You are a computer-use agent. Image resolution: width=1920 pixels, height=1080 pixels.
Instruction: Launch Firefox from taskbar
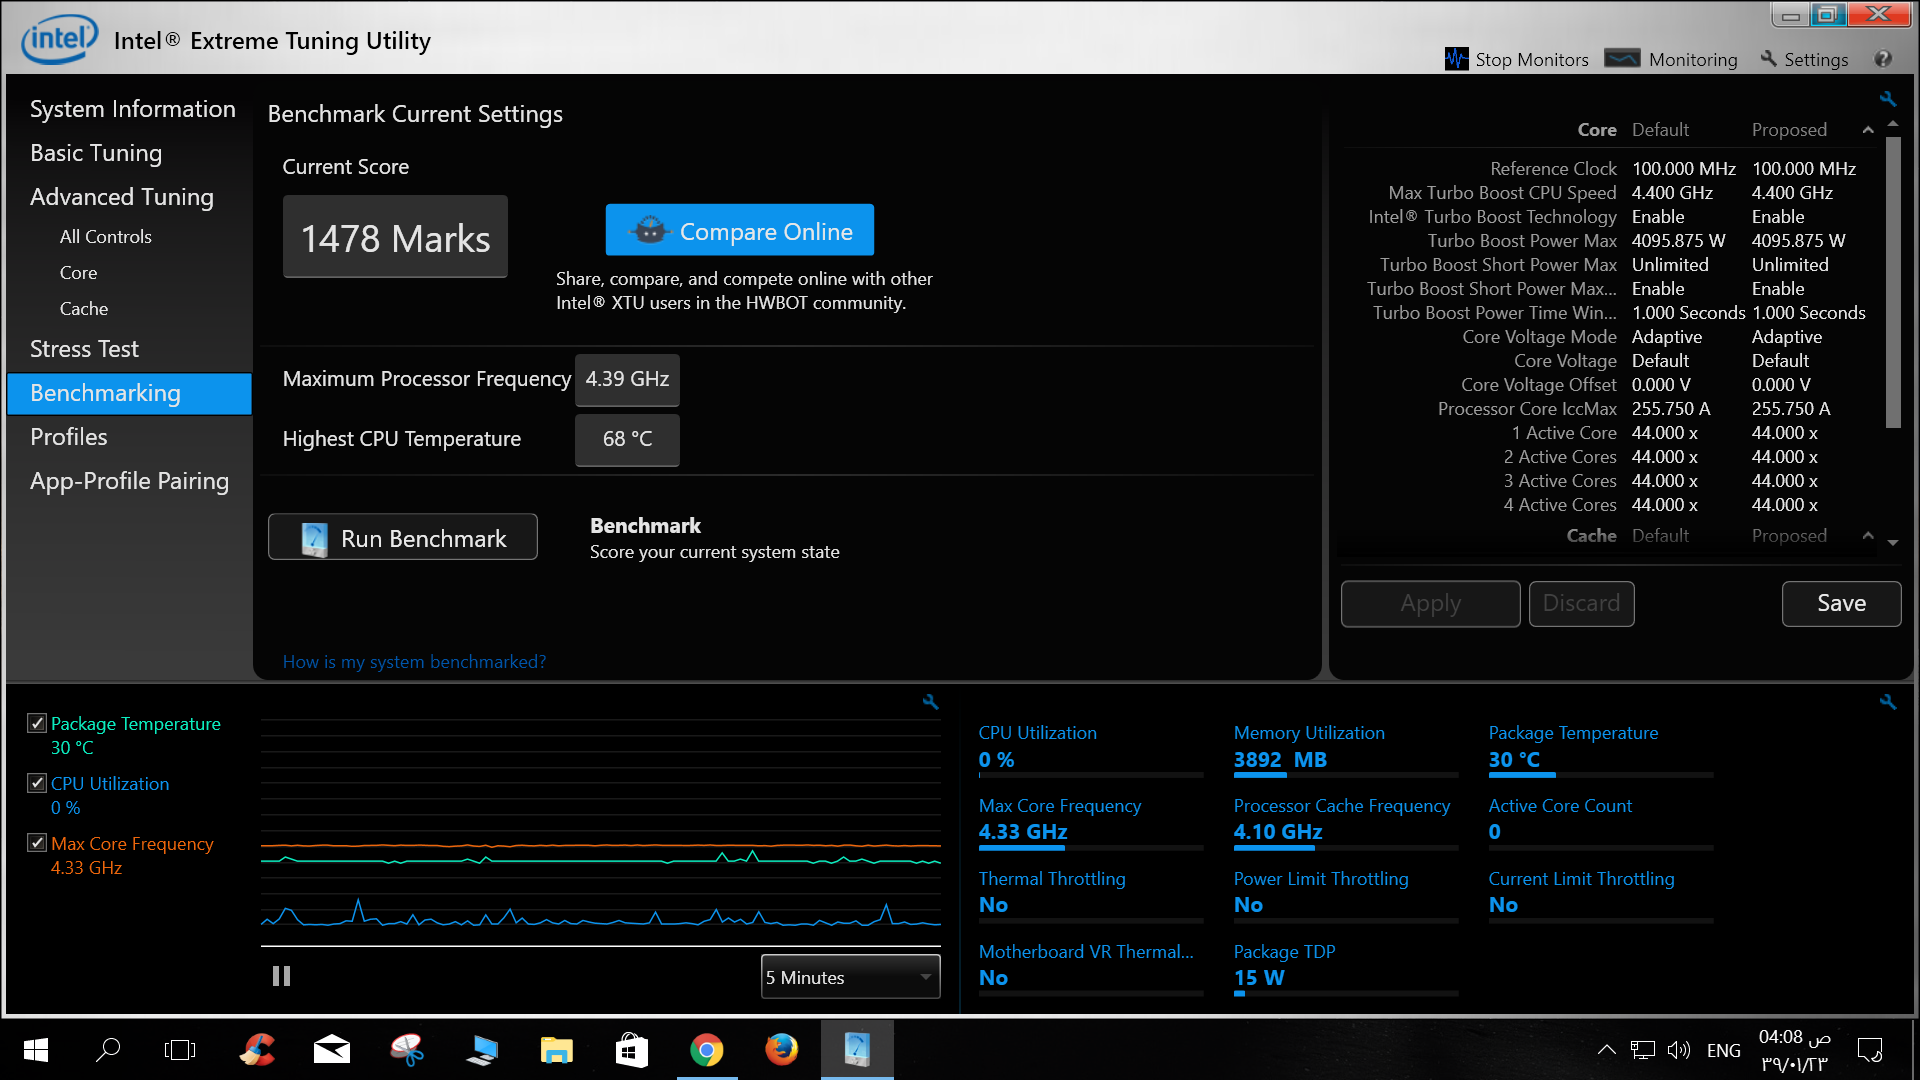[781, 1050]
